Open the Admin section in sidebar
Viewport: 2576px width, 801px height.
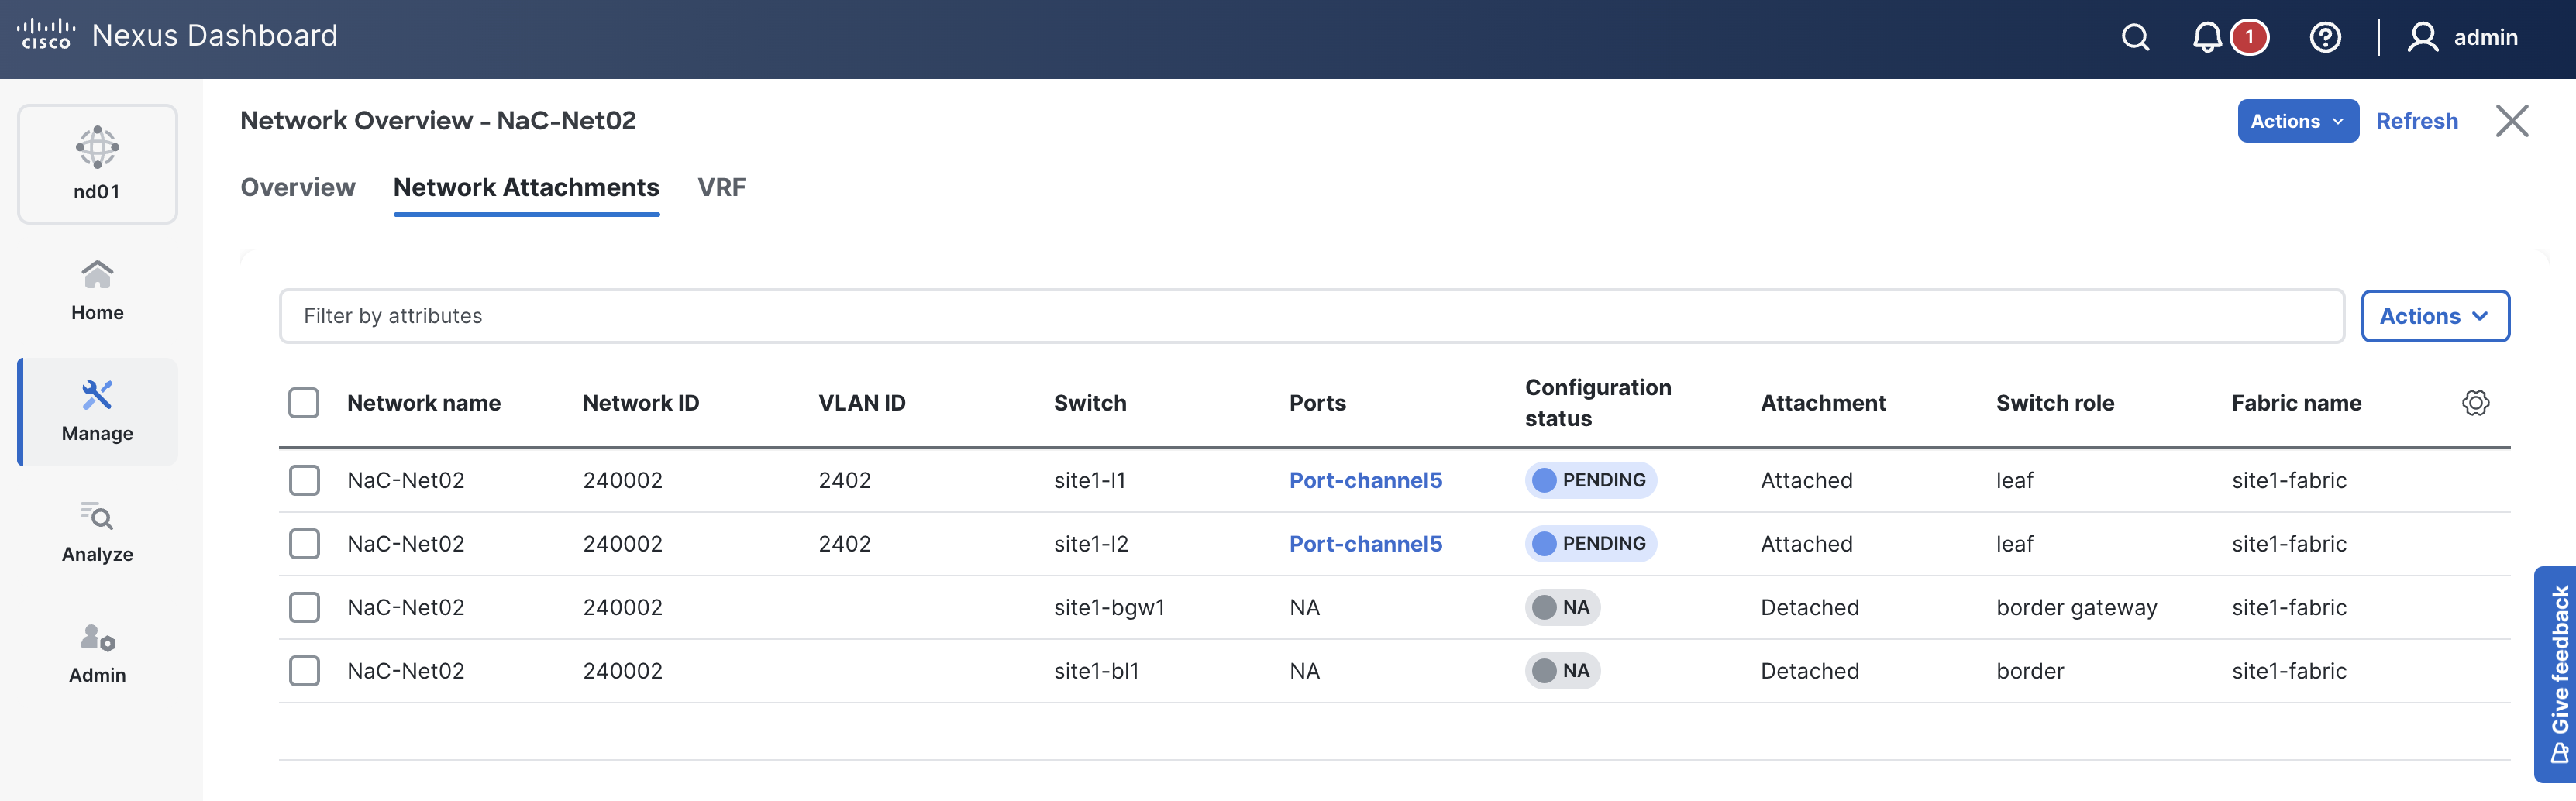click(x=97, y=654)
